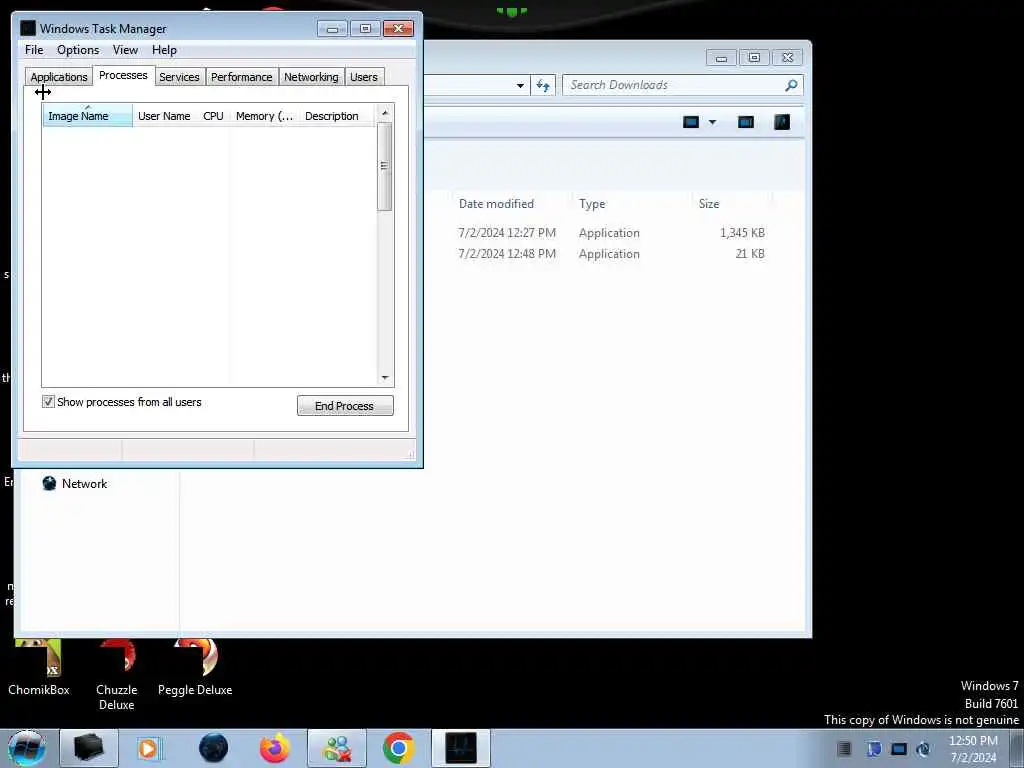Viewport: 1024px width, 768px height.
Task: Minimize the Windows Task Manager window
Action: coord(332,28)
